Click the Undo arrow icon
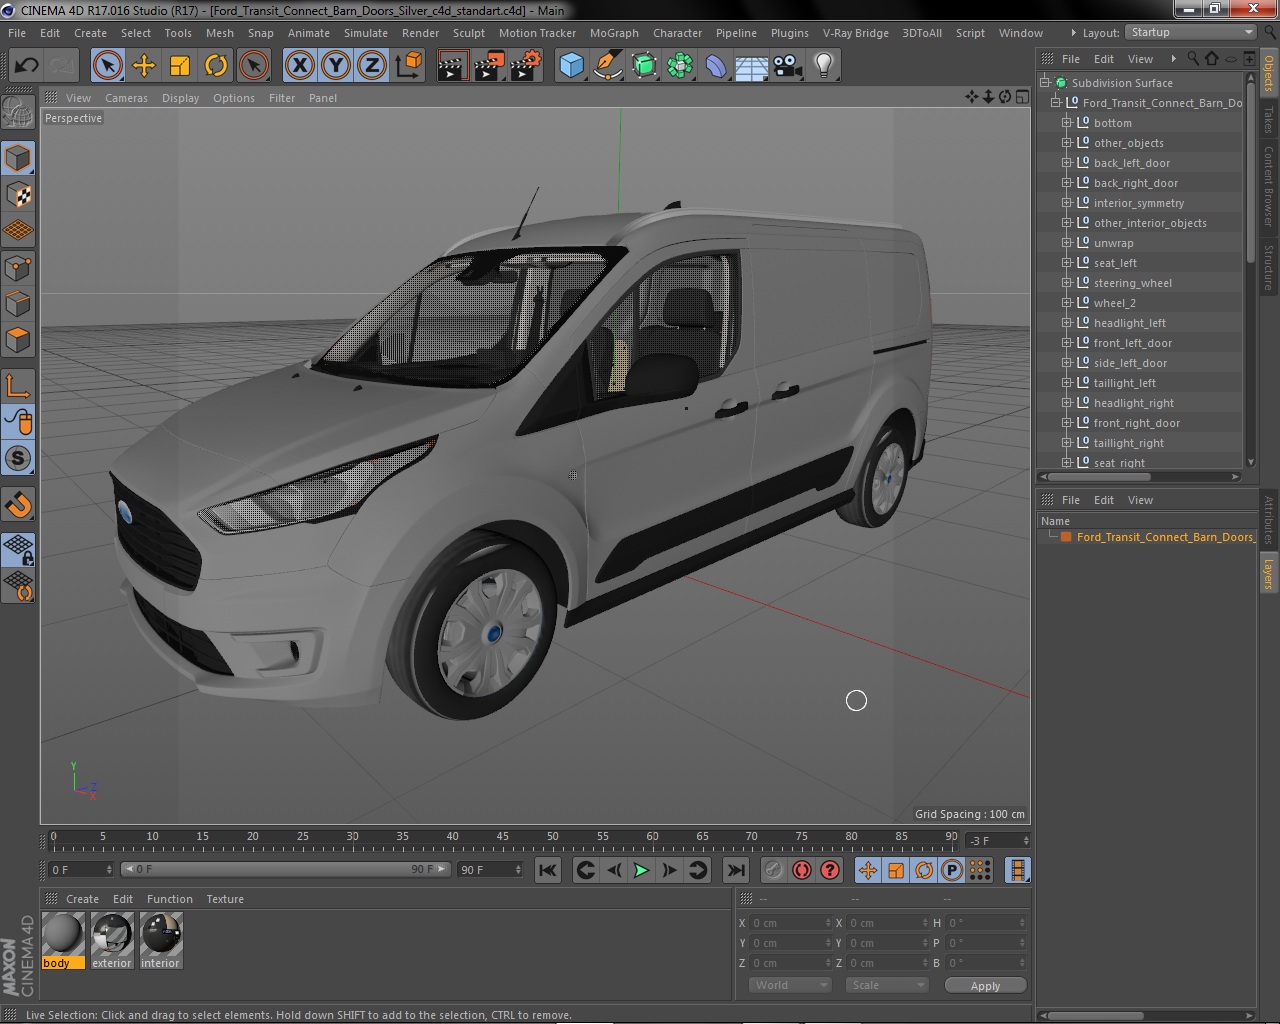The width and height of the screenshot is (1280, 1024). pos(26,66)
